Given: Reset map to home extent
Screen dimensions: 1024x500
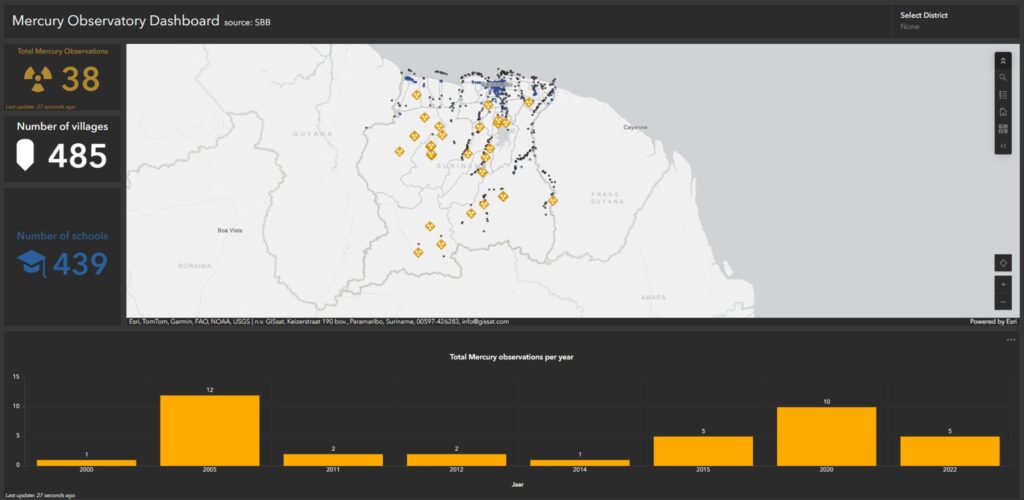Looking at the screenshot, I should click(1003, 111).
